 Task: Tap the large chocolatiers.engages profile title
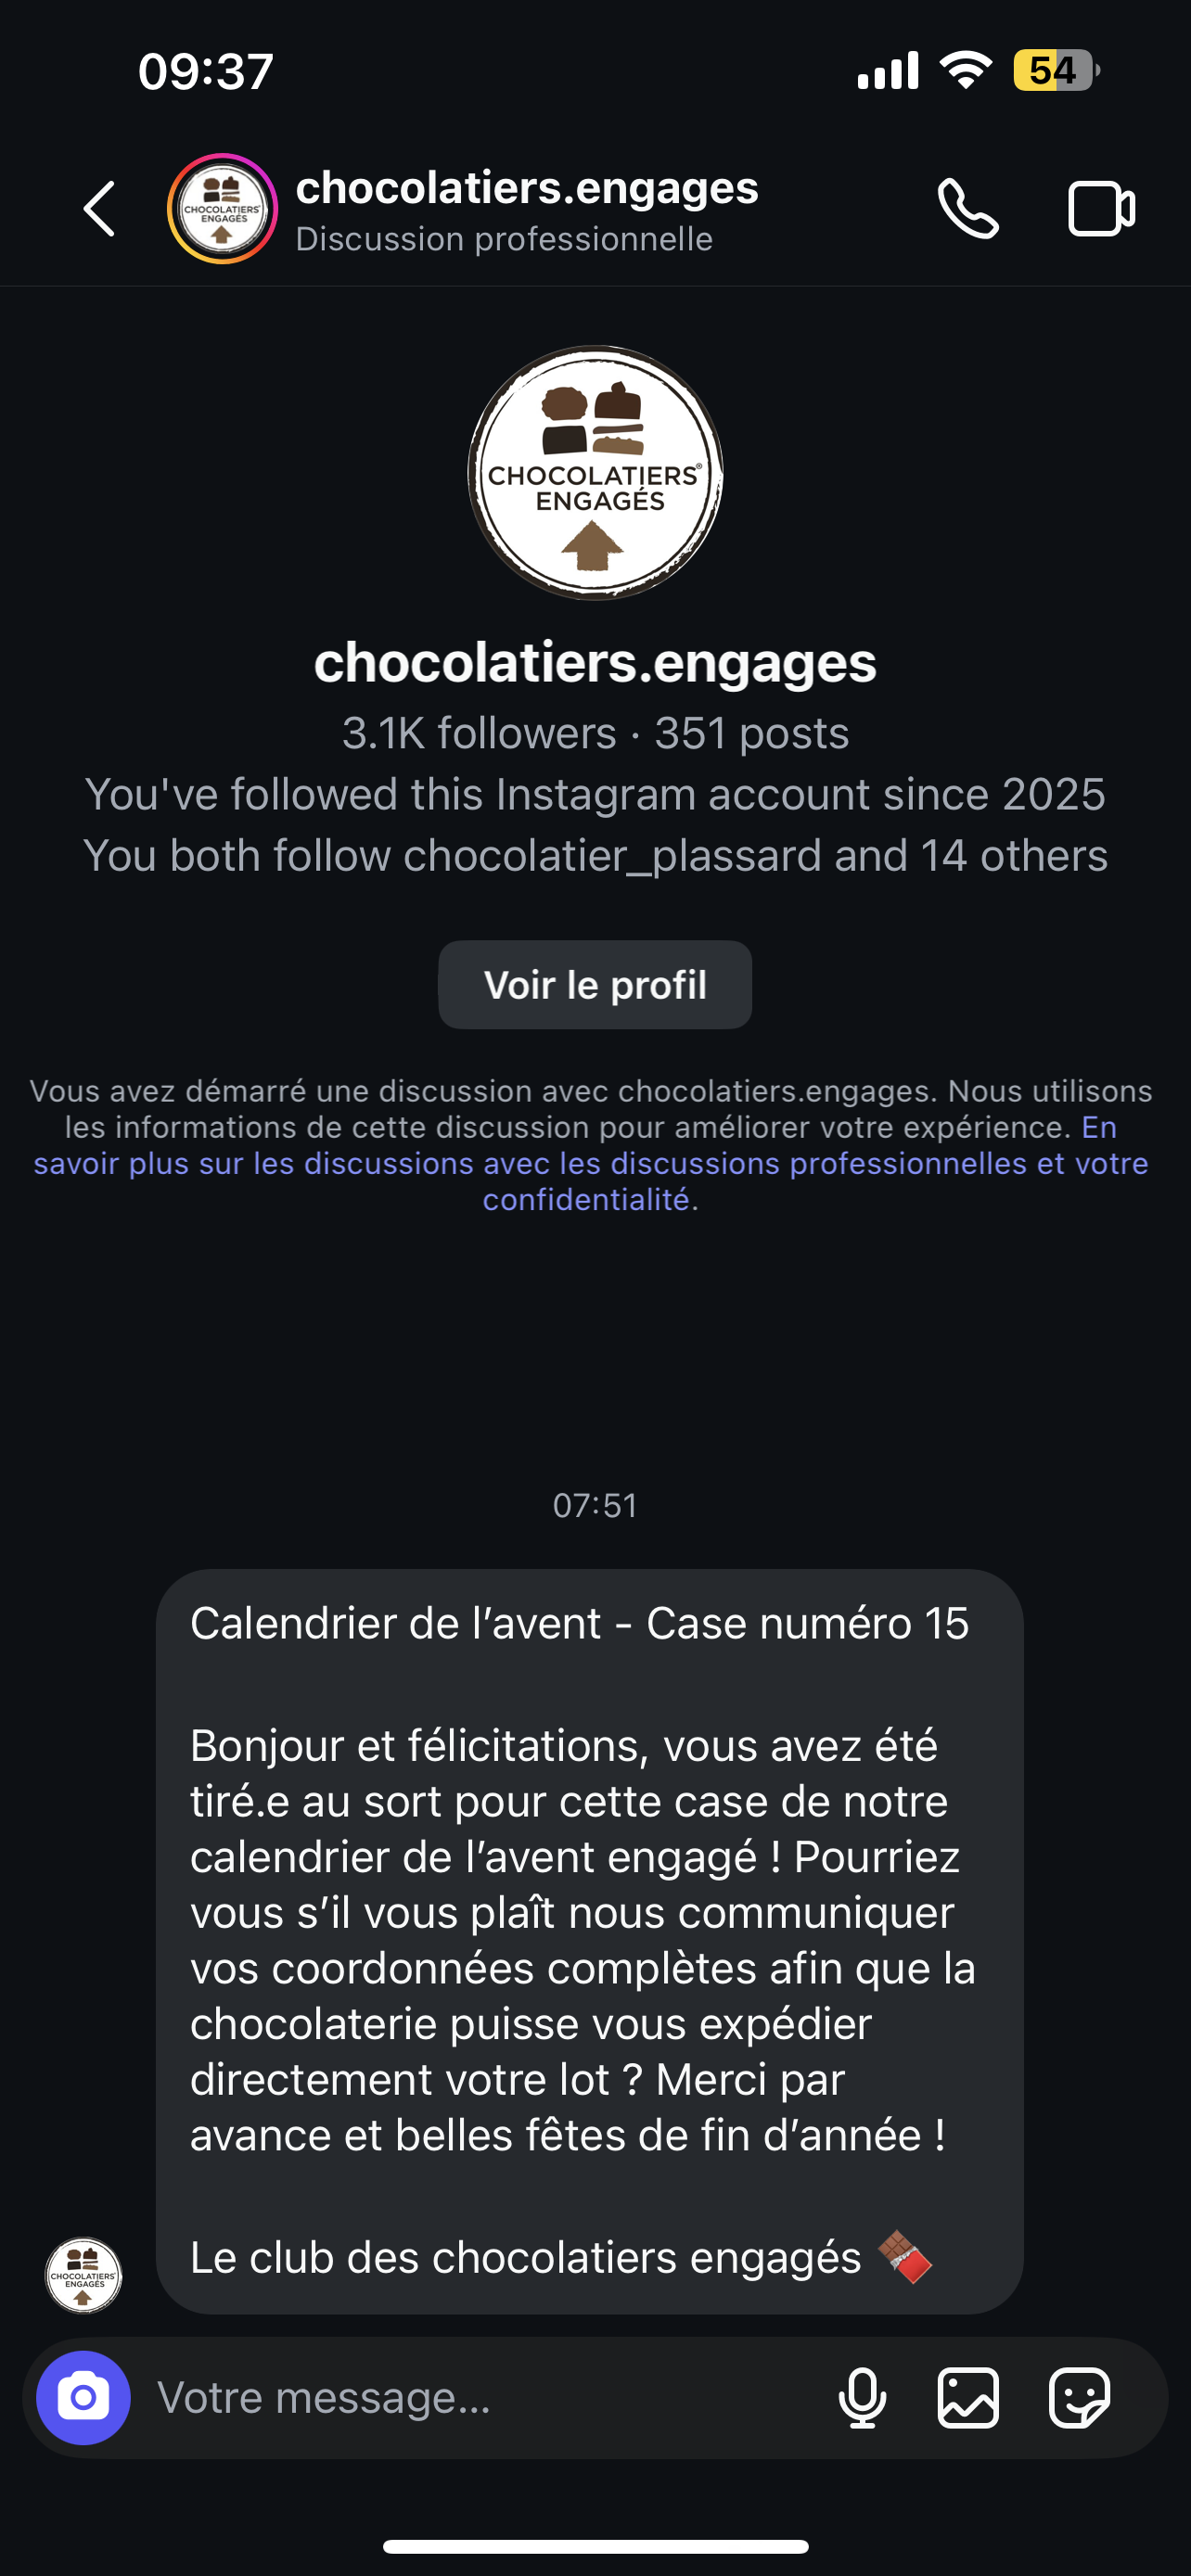[595, 662]
